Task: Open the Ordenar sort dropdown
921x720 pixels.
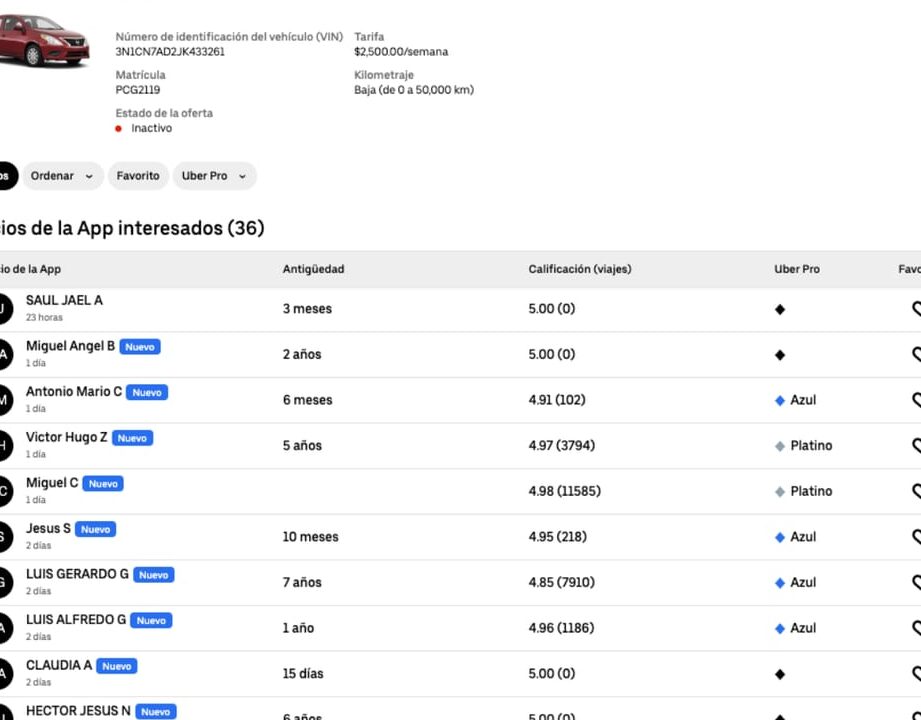Action: pos(62,176)
